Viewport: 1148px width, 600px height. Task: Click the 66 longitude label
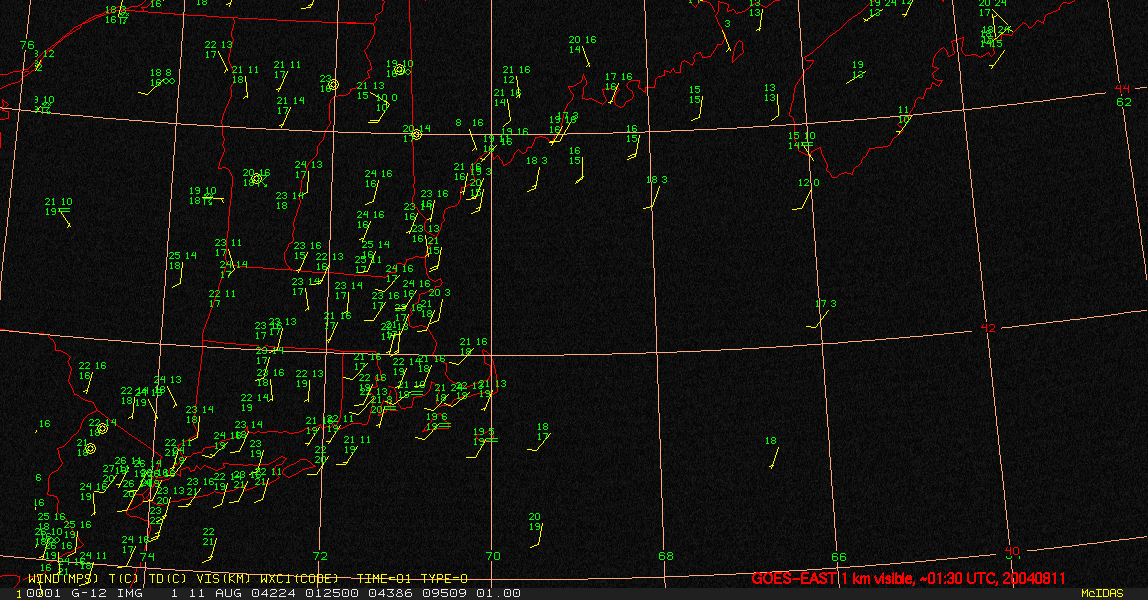839,557
